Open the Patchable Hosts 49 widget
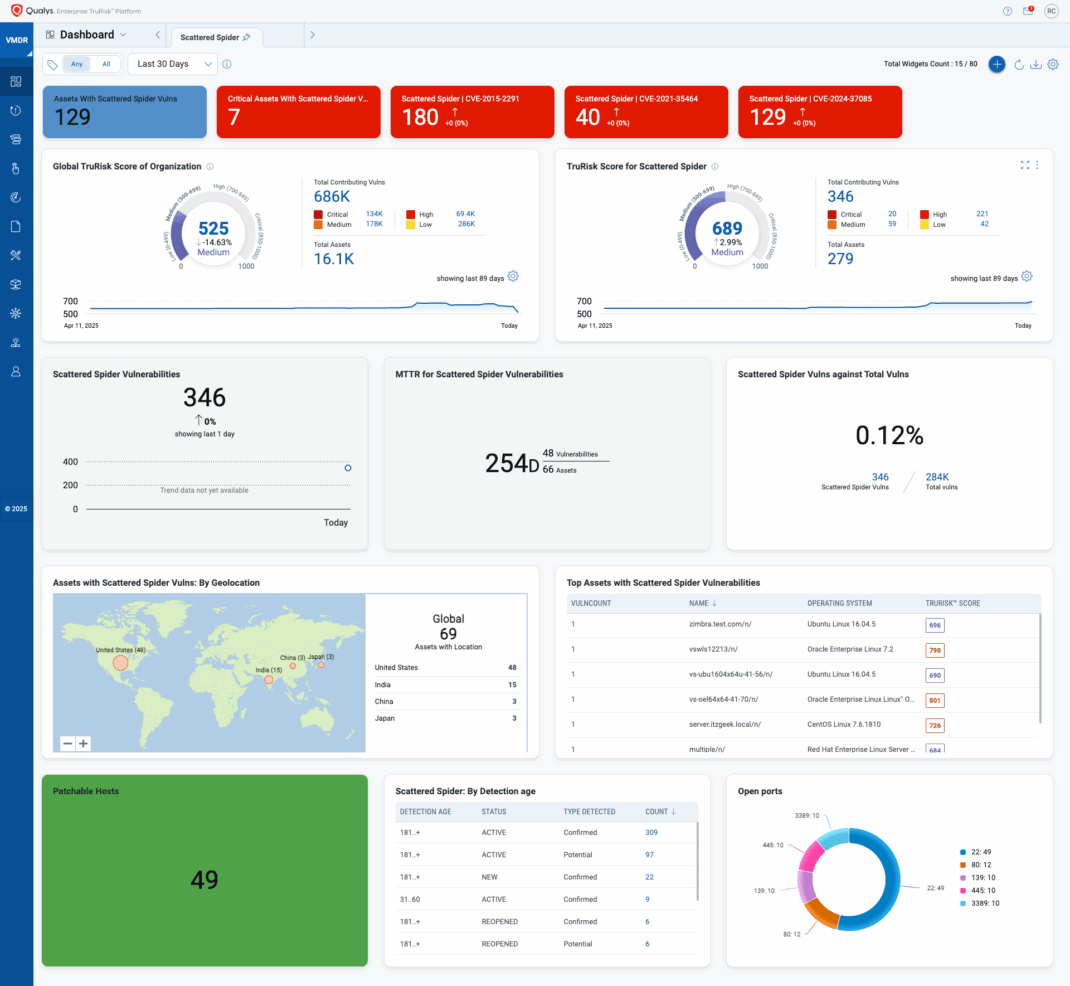Viewport: 1070px width, 986px height. (x=205, y=871)
